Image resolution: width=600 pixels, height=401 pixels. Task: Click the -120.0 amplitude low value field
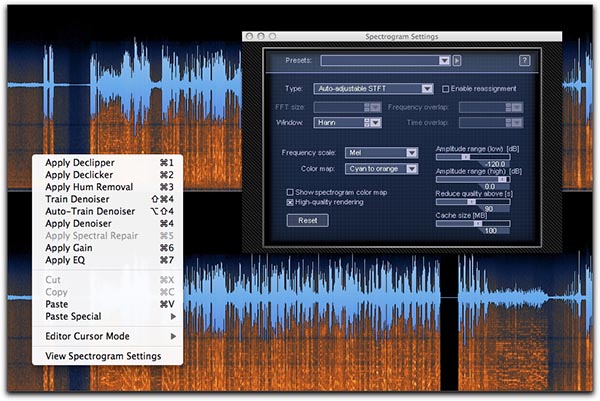[495, 164]
